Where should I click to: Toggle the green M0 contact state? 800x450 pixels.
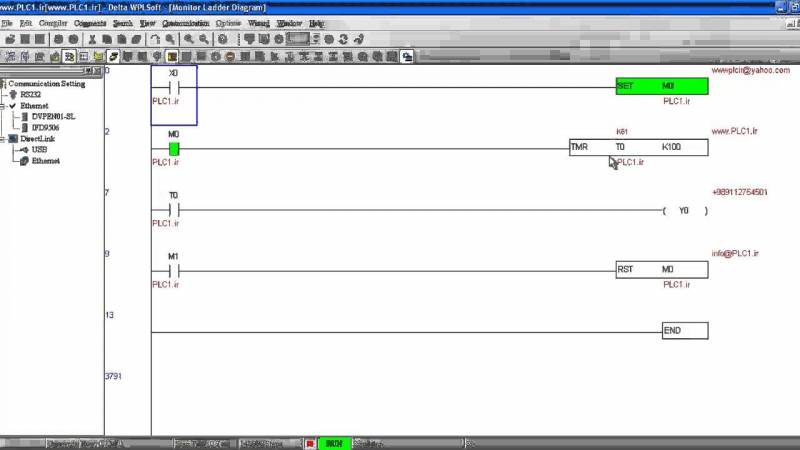point(174,149)
